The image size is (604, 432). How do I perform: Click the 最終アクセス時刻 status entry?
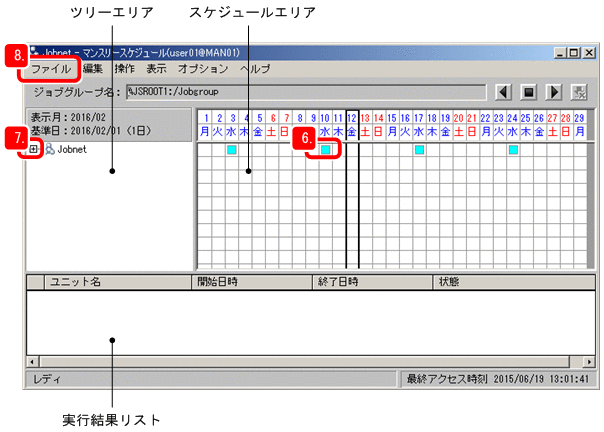coord(498,379)
